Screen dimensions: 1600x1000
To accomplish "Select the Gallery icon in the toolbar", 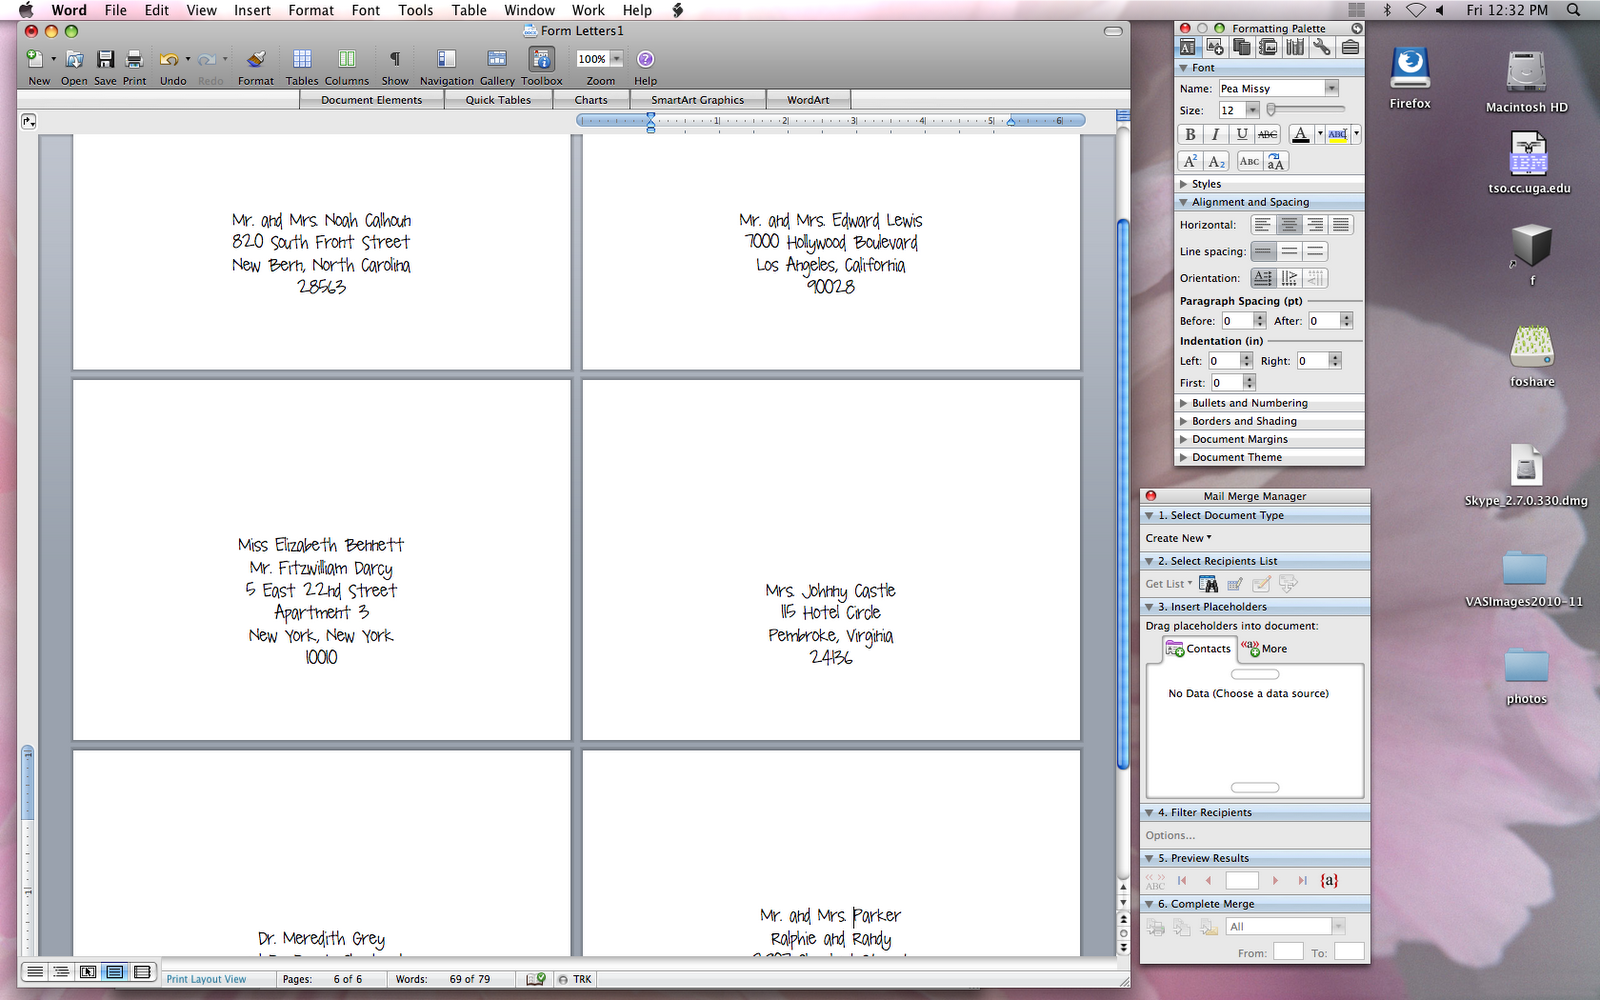I will coord(497,62).
